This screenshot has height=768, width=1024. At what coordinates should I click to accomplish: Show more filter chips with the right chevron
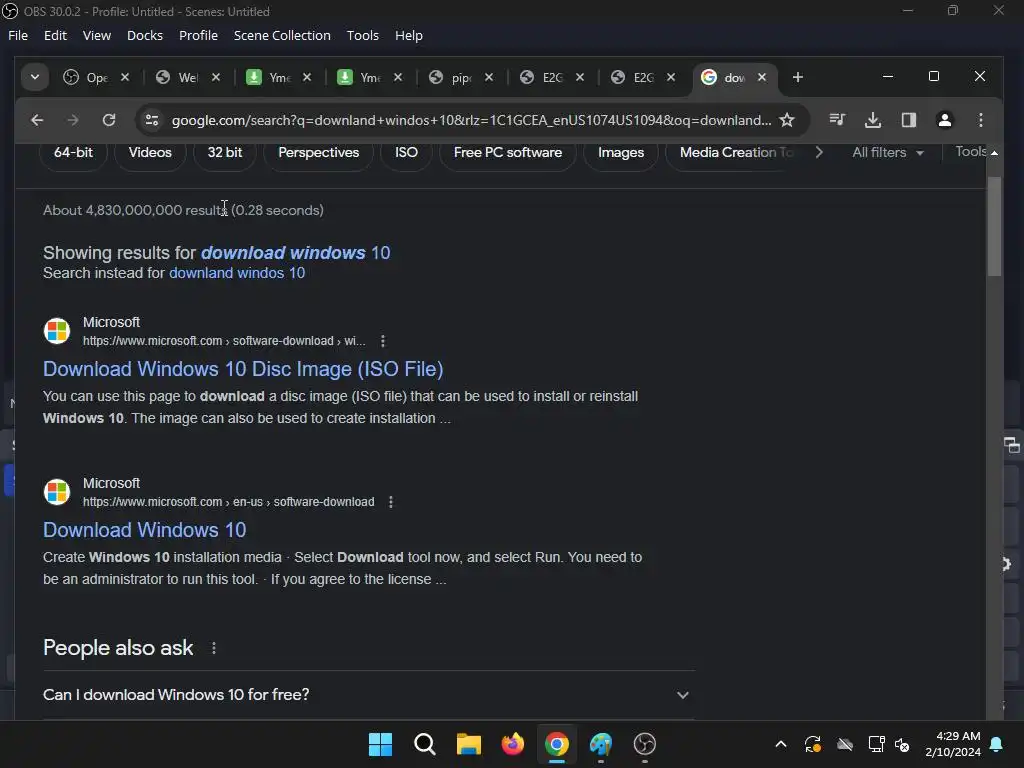[819, 152]
